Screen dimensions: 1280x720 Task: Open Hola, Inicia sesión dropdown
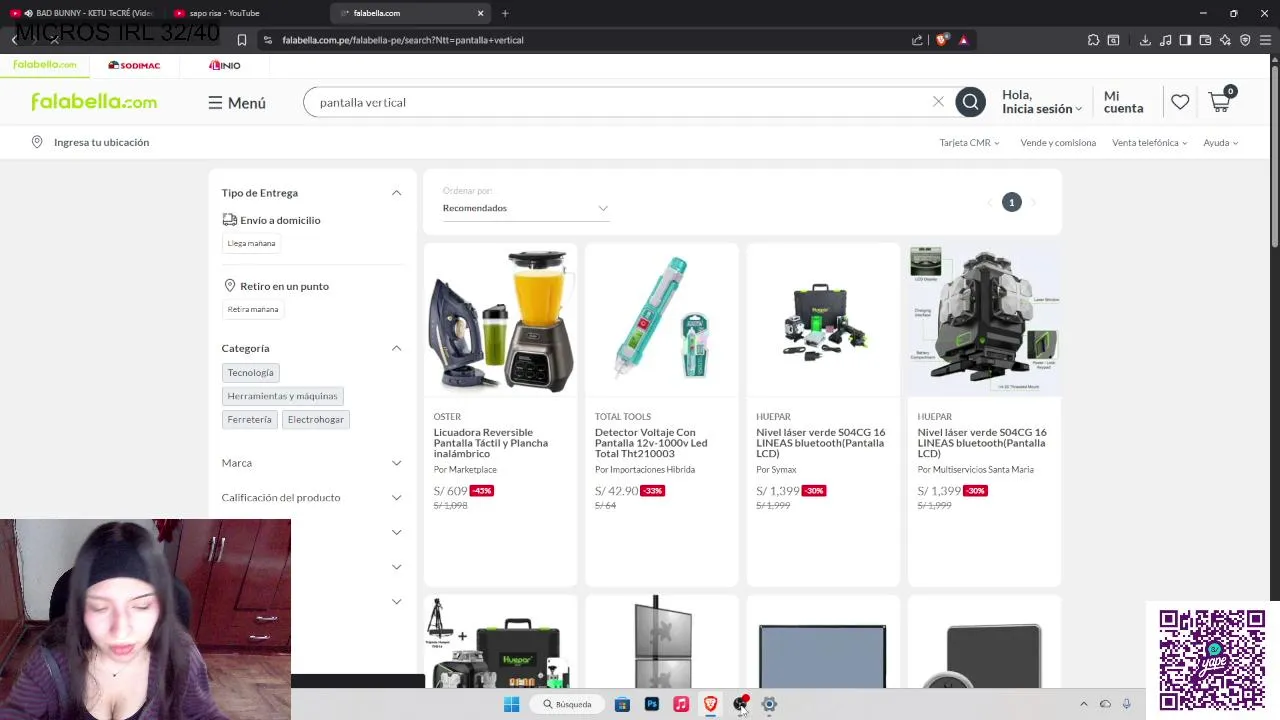pos(1042,102)
